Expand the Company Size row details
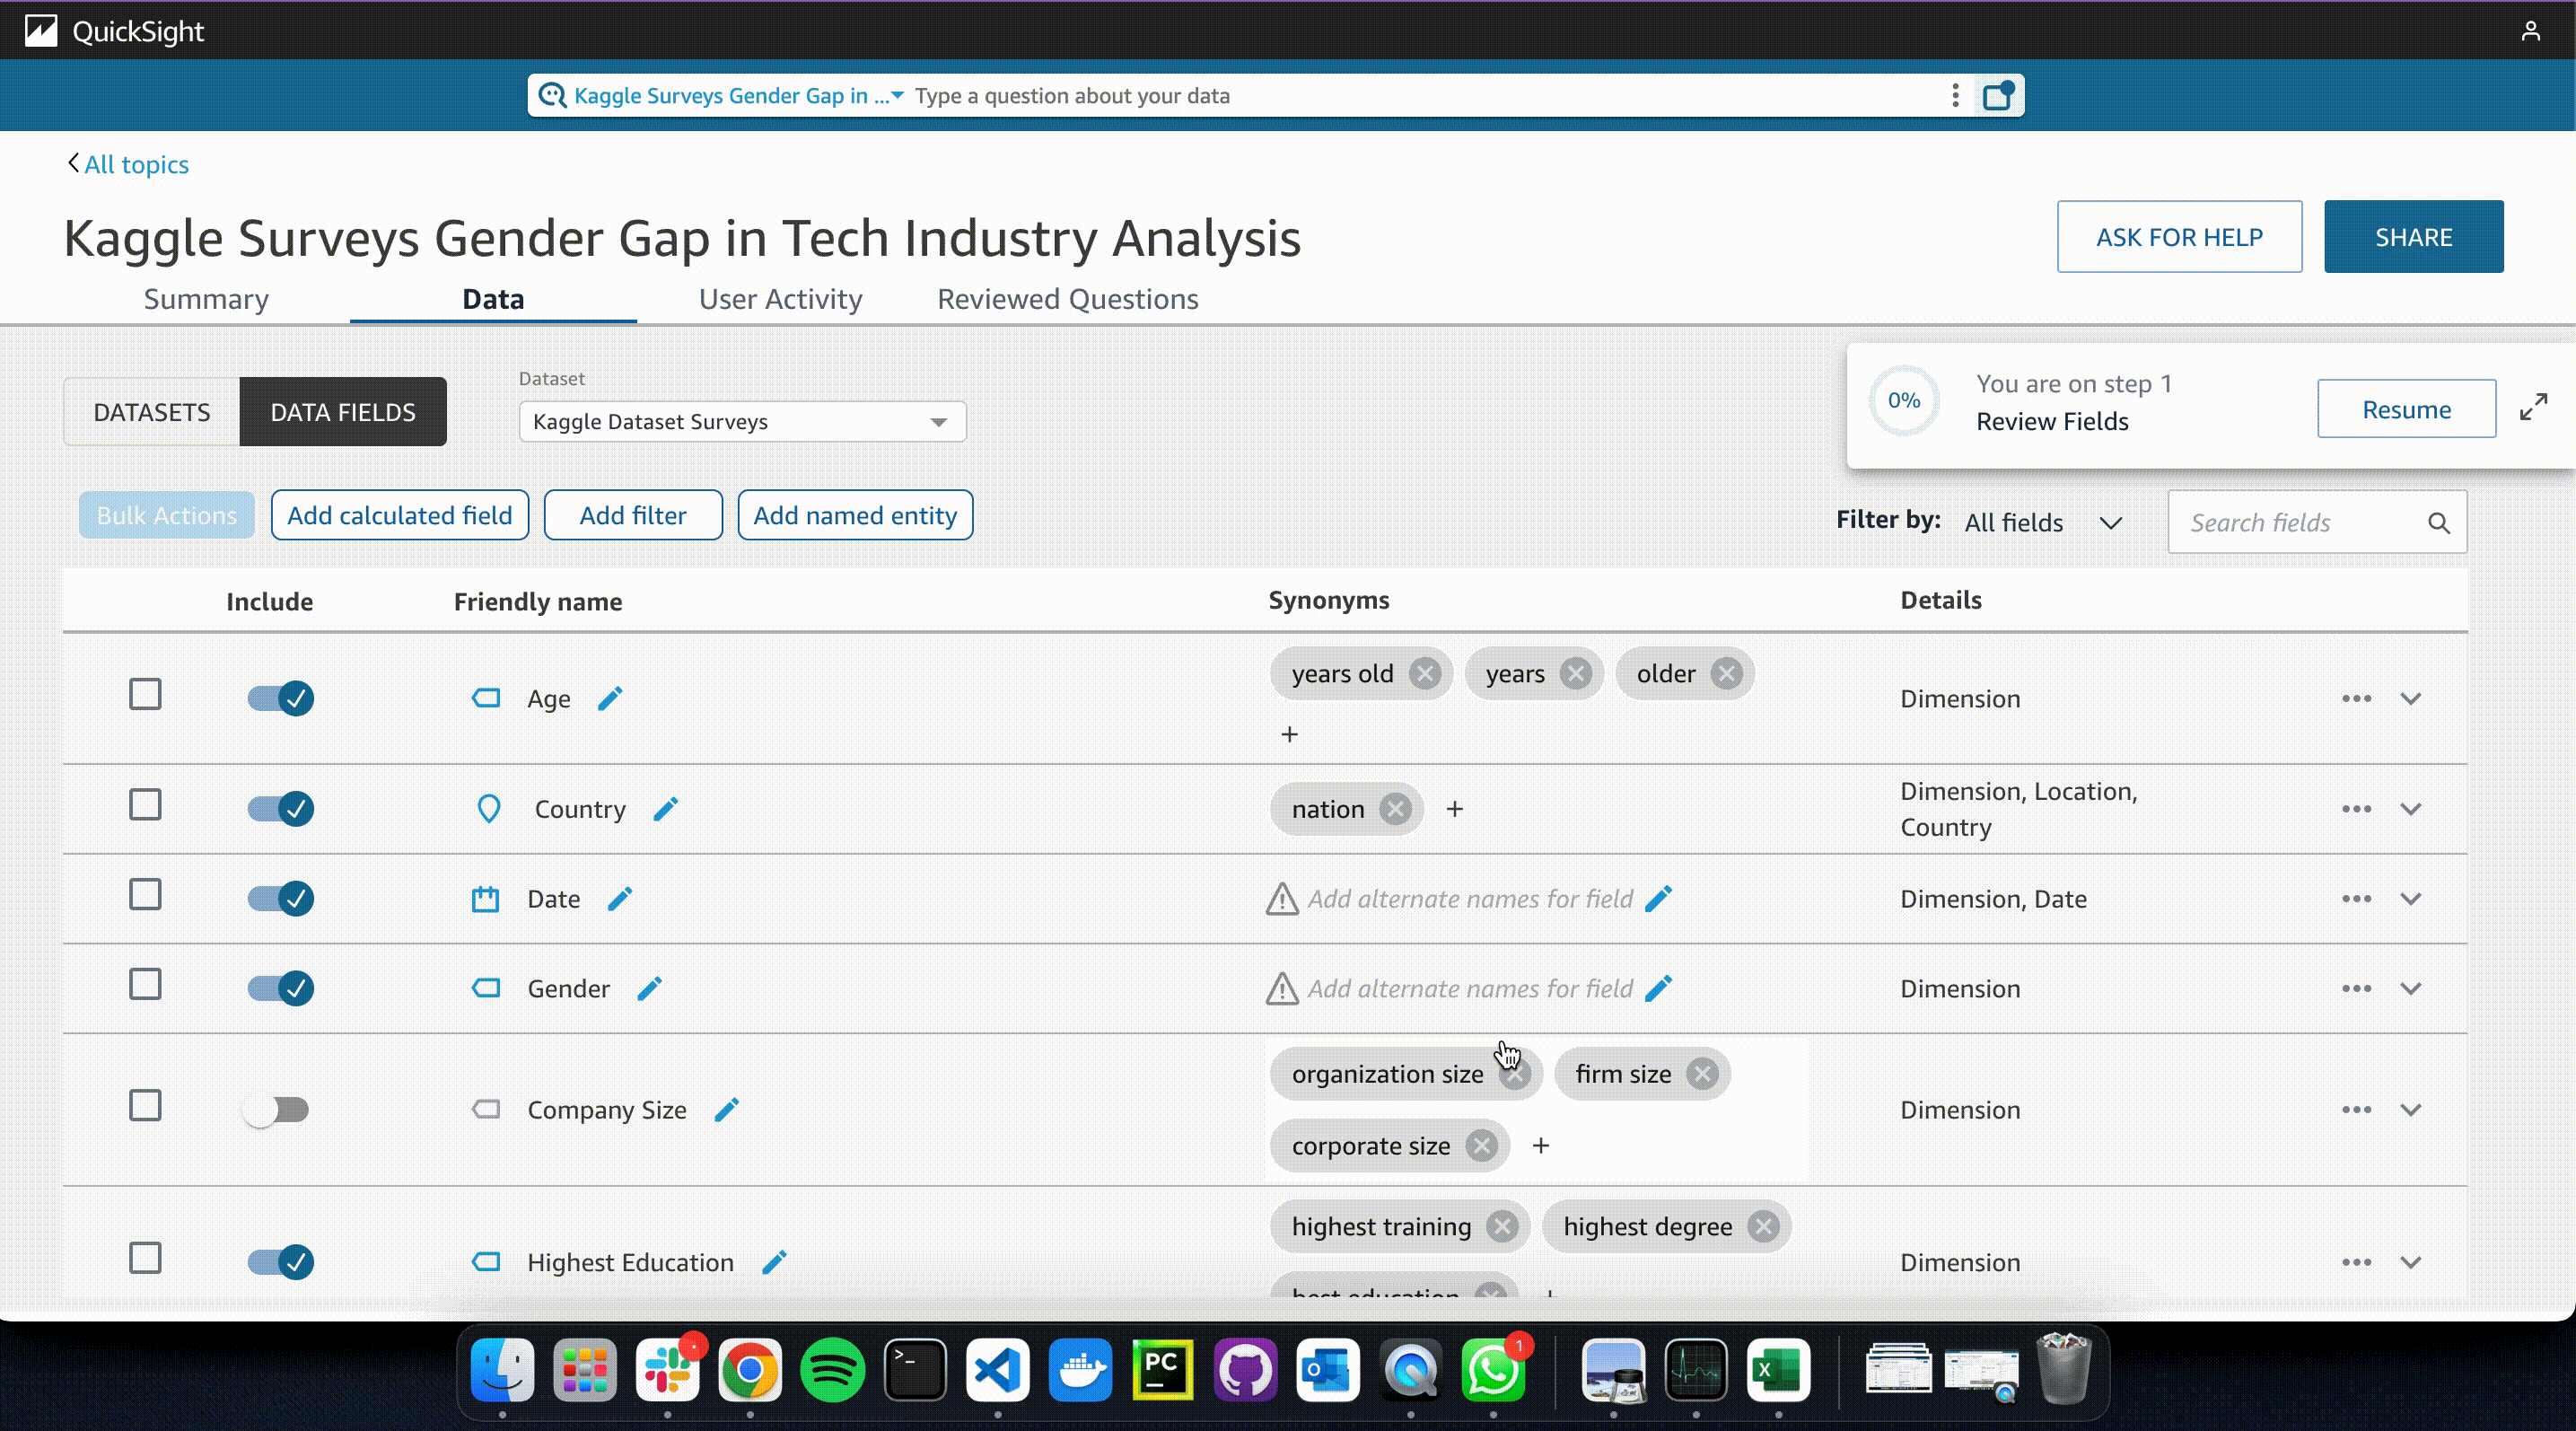This screenshot has height=1431, width=2576. pos(2411,1109)
